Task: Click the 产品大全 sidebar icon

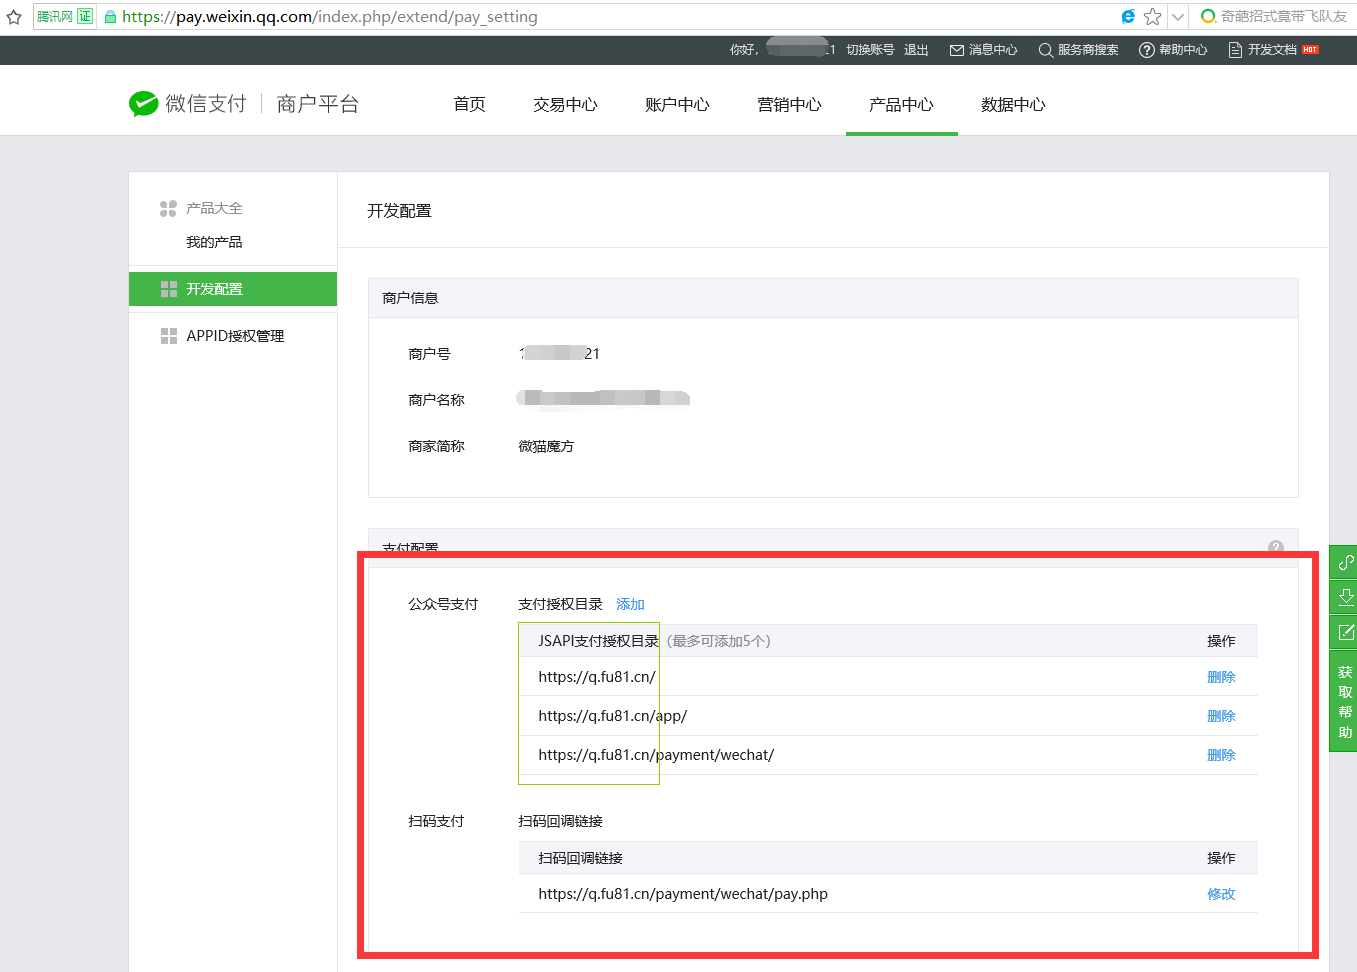Action: 168,208
